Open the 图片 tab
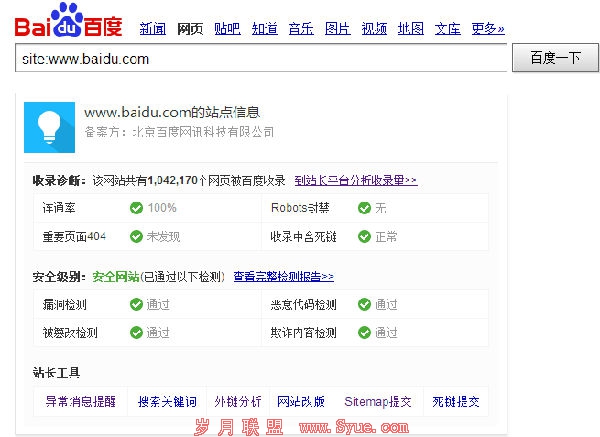The width and height of the screenshot is (600, 437). [338, 29]
